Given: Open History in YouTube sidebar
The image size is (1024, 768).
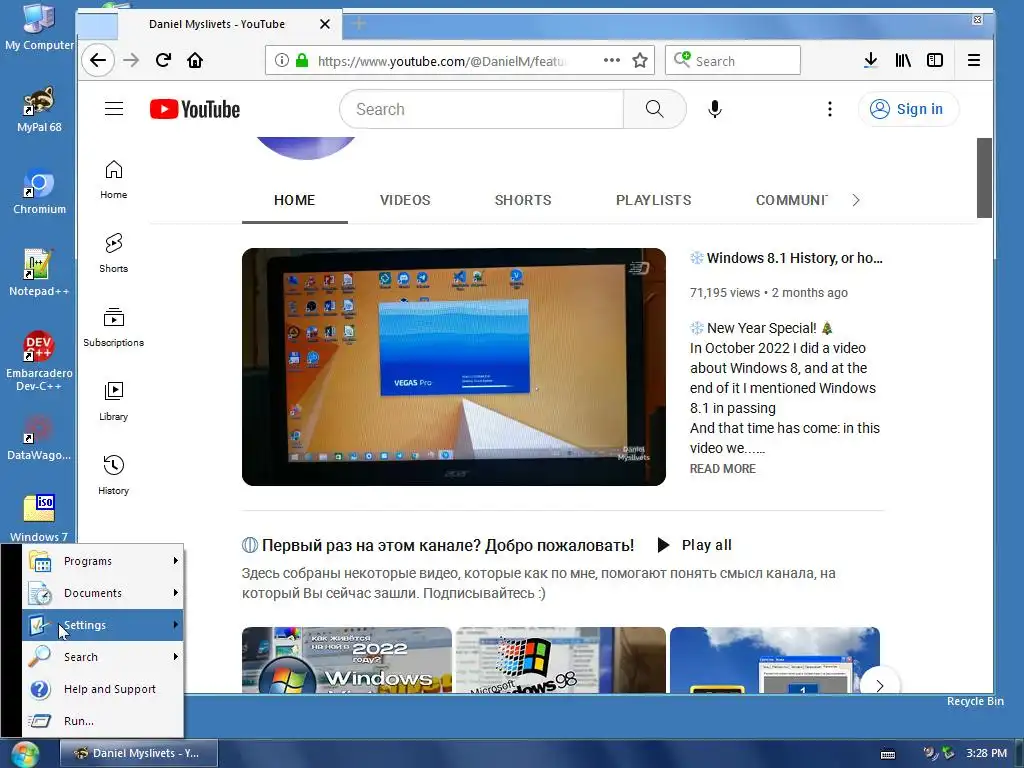Looking at the screenshot, I should click(114, 475).
